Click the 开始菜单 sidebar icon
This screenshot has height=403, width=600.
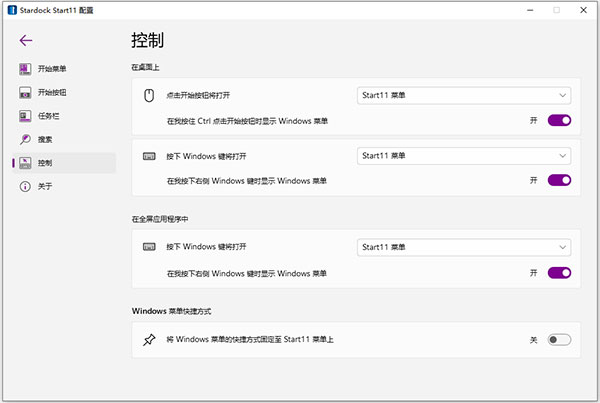click(24, 69)
